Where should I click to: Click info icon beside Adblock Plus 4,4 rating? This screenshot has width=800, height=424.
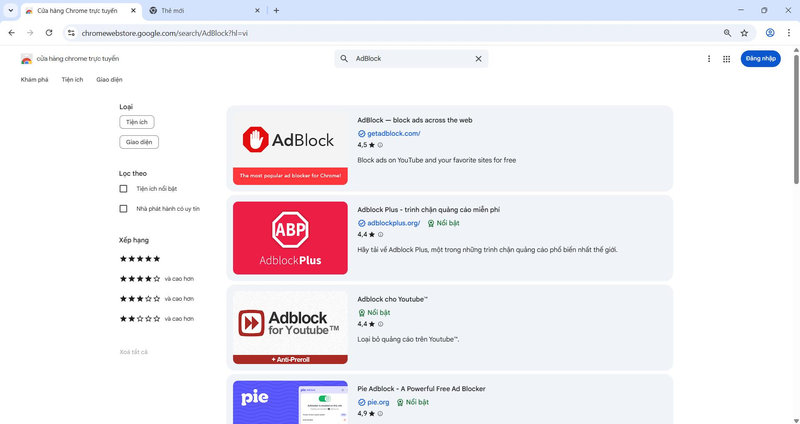[x=380, y=235]
